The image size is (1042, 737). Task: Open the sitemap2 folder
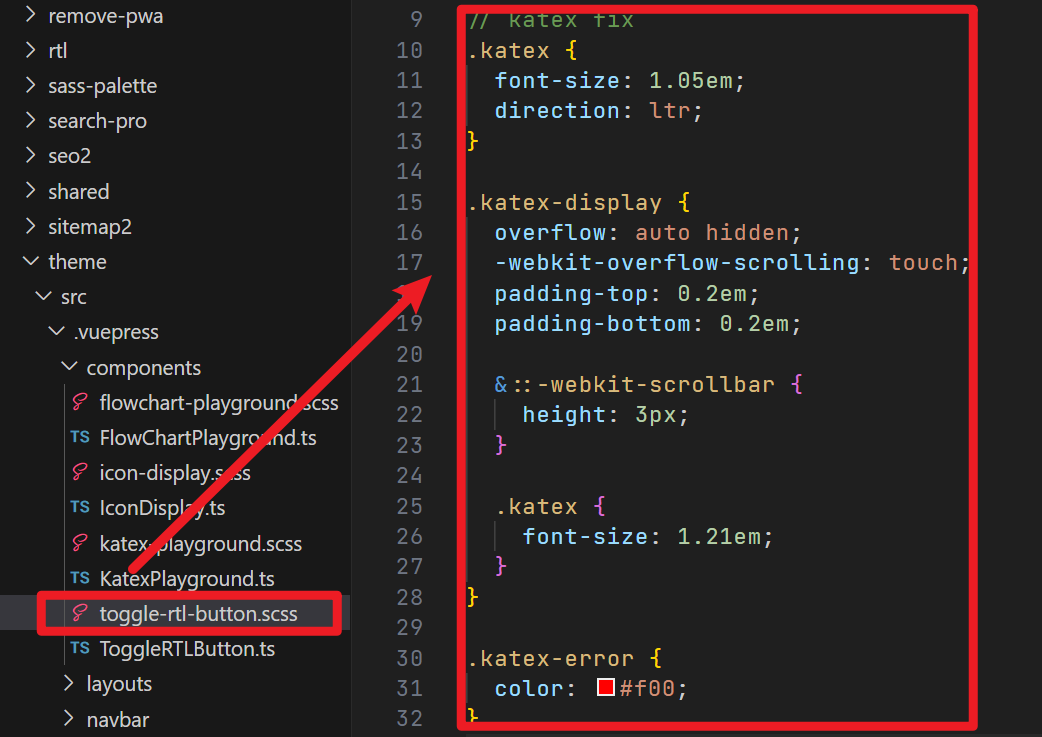[x=90, y=227]
